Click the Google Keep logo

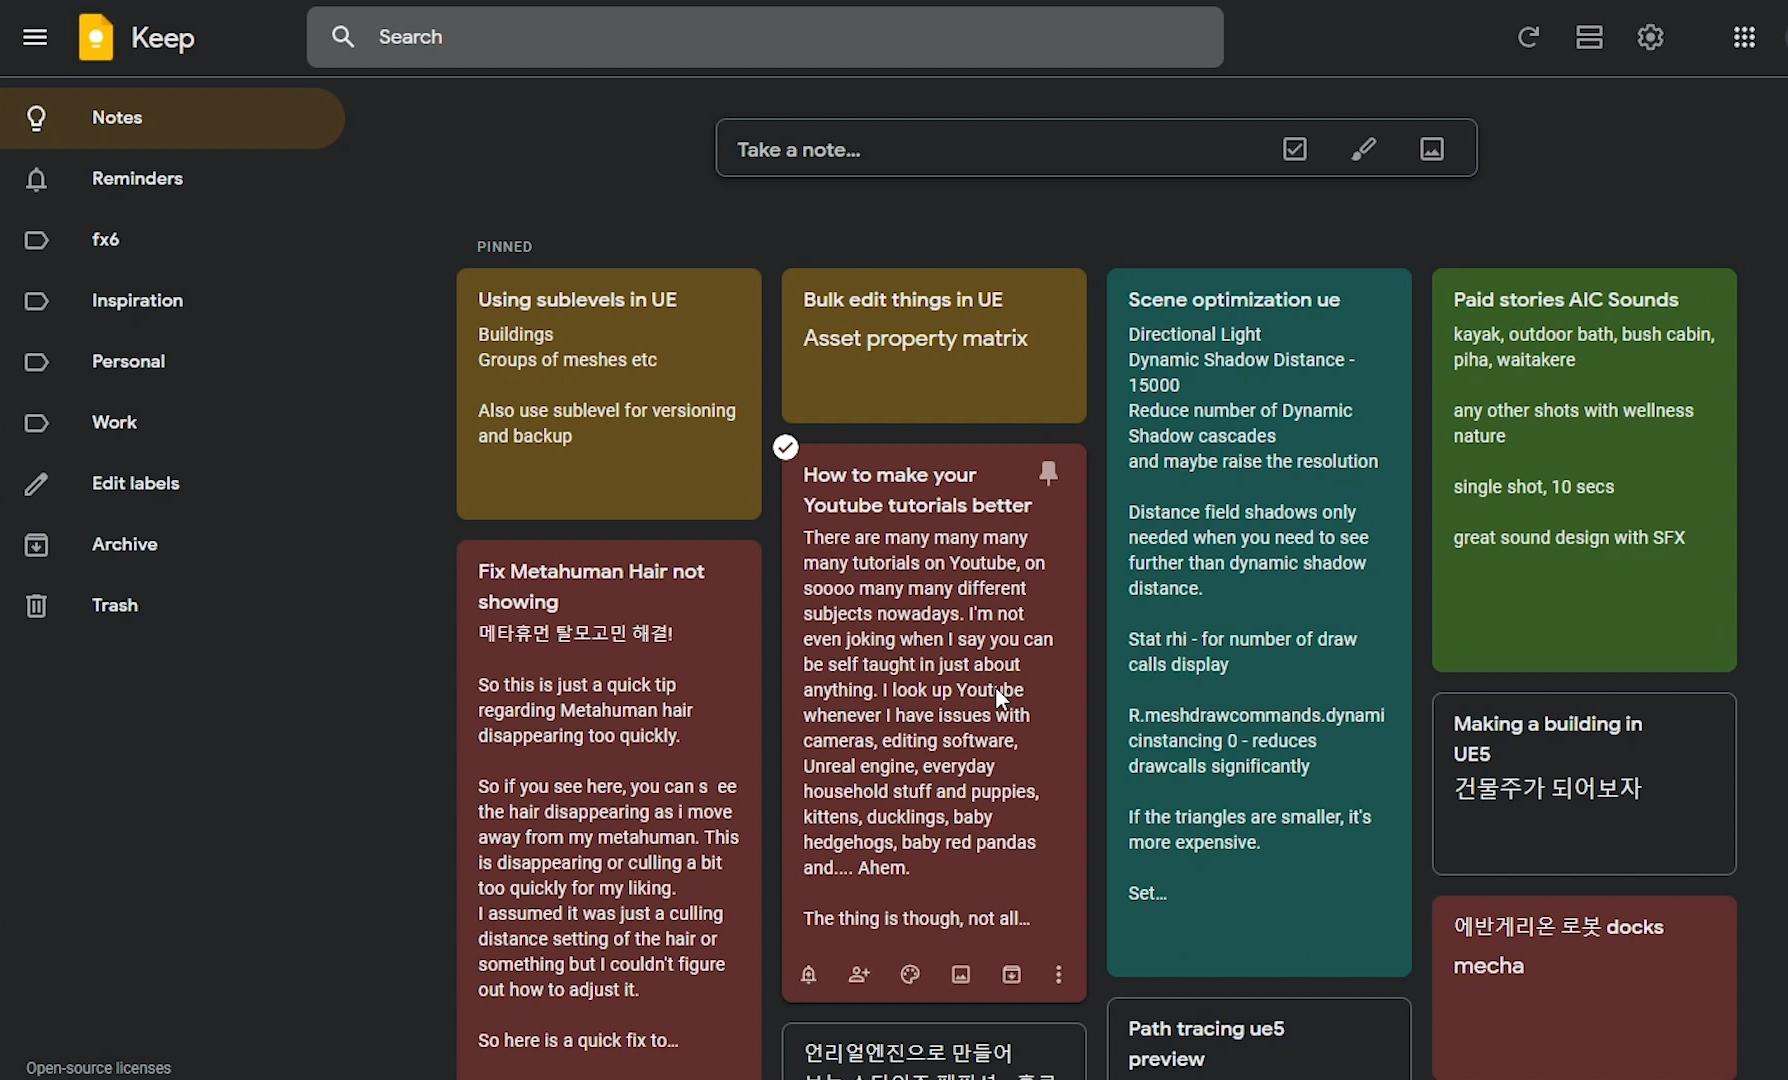coord(96,37)
